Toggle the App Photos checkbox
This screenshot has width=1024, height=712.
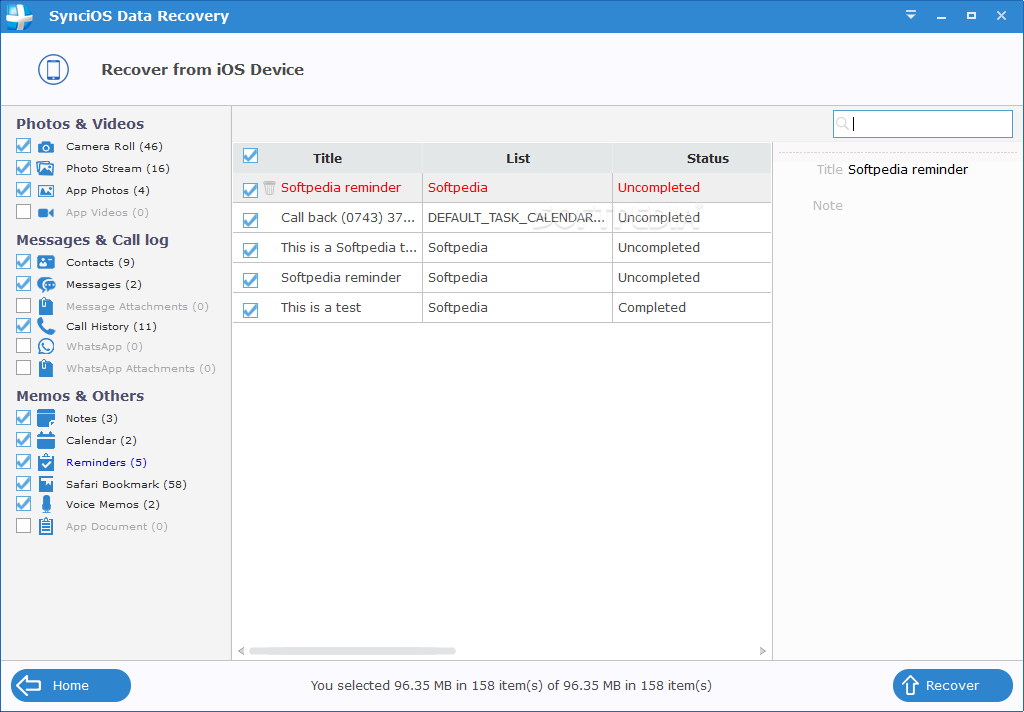[24, 190]
